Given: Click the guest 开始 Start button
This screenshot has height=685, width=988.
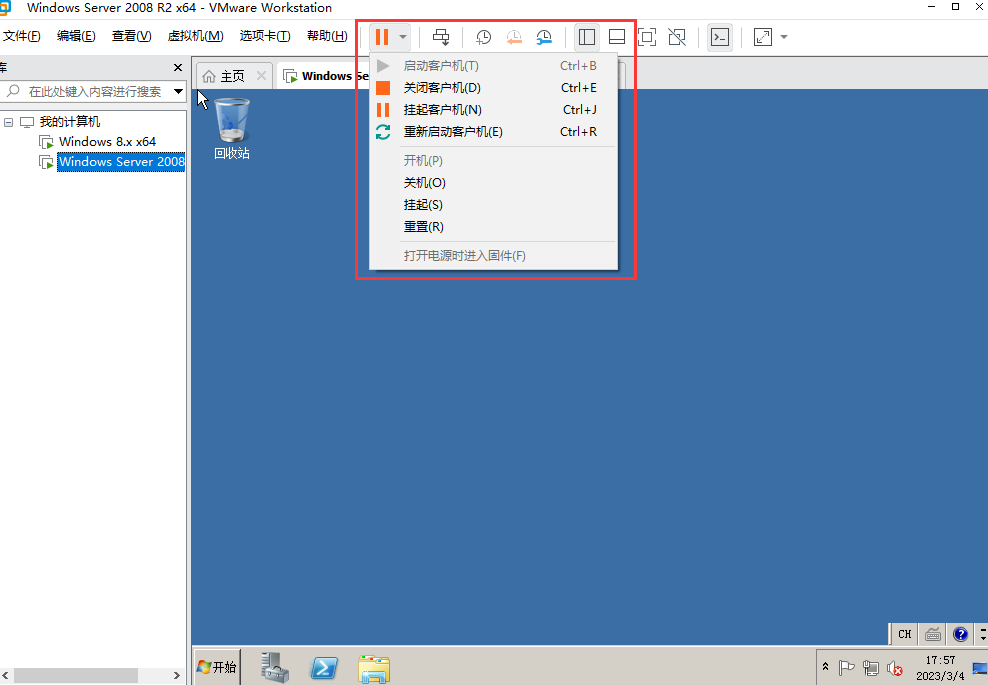Looking at the screenshot, I should coord(216,667).
